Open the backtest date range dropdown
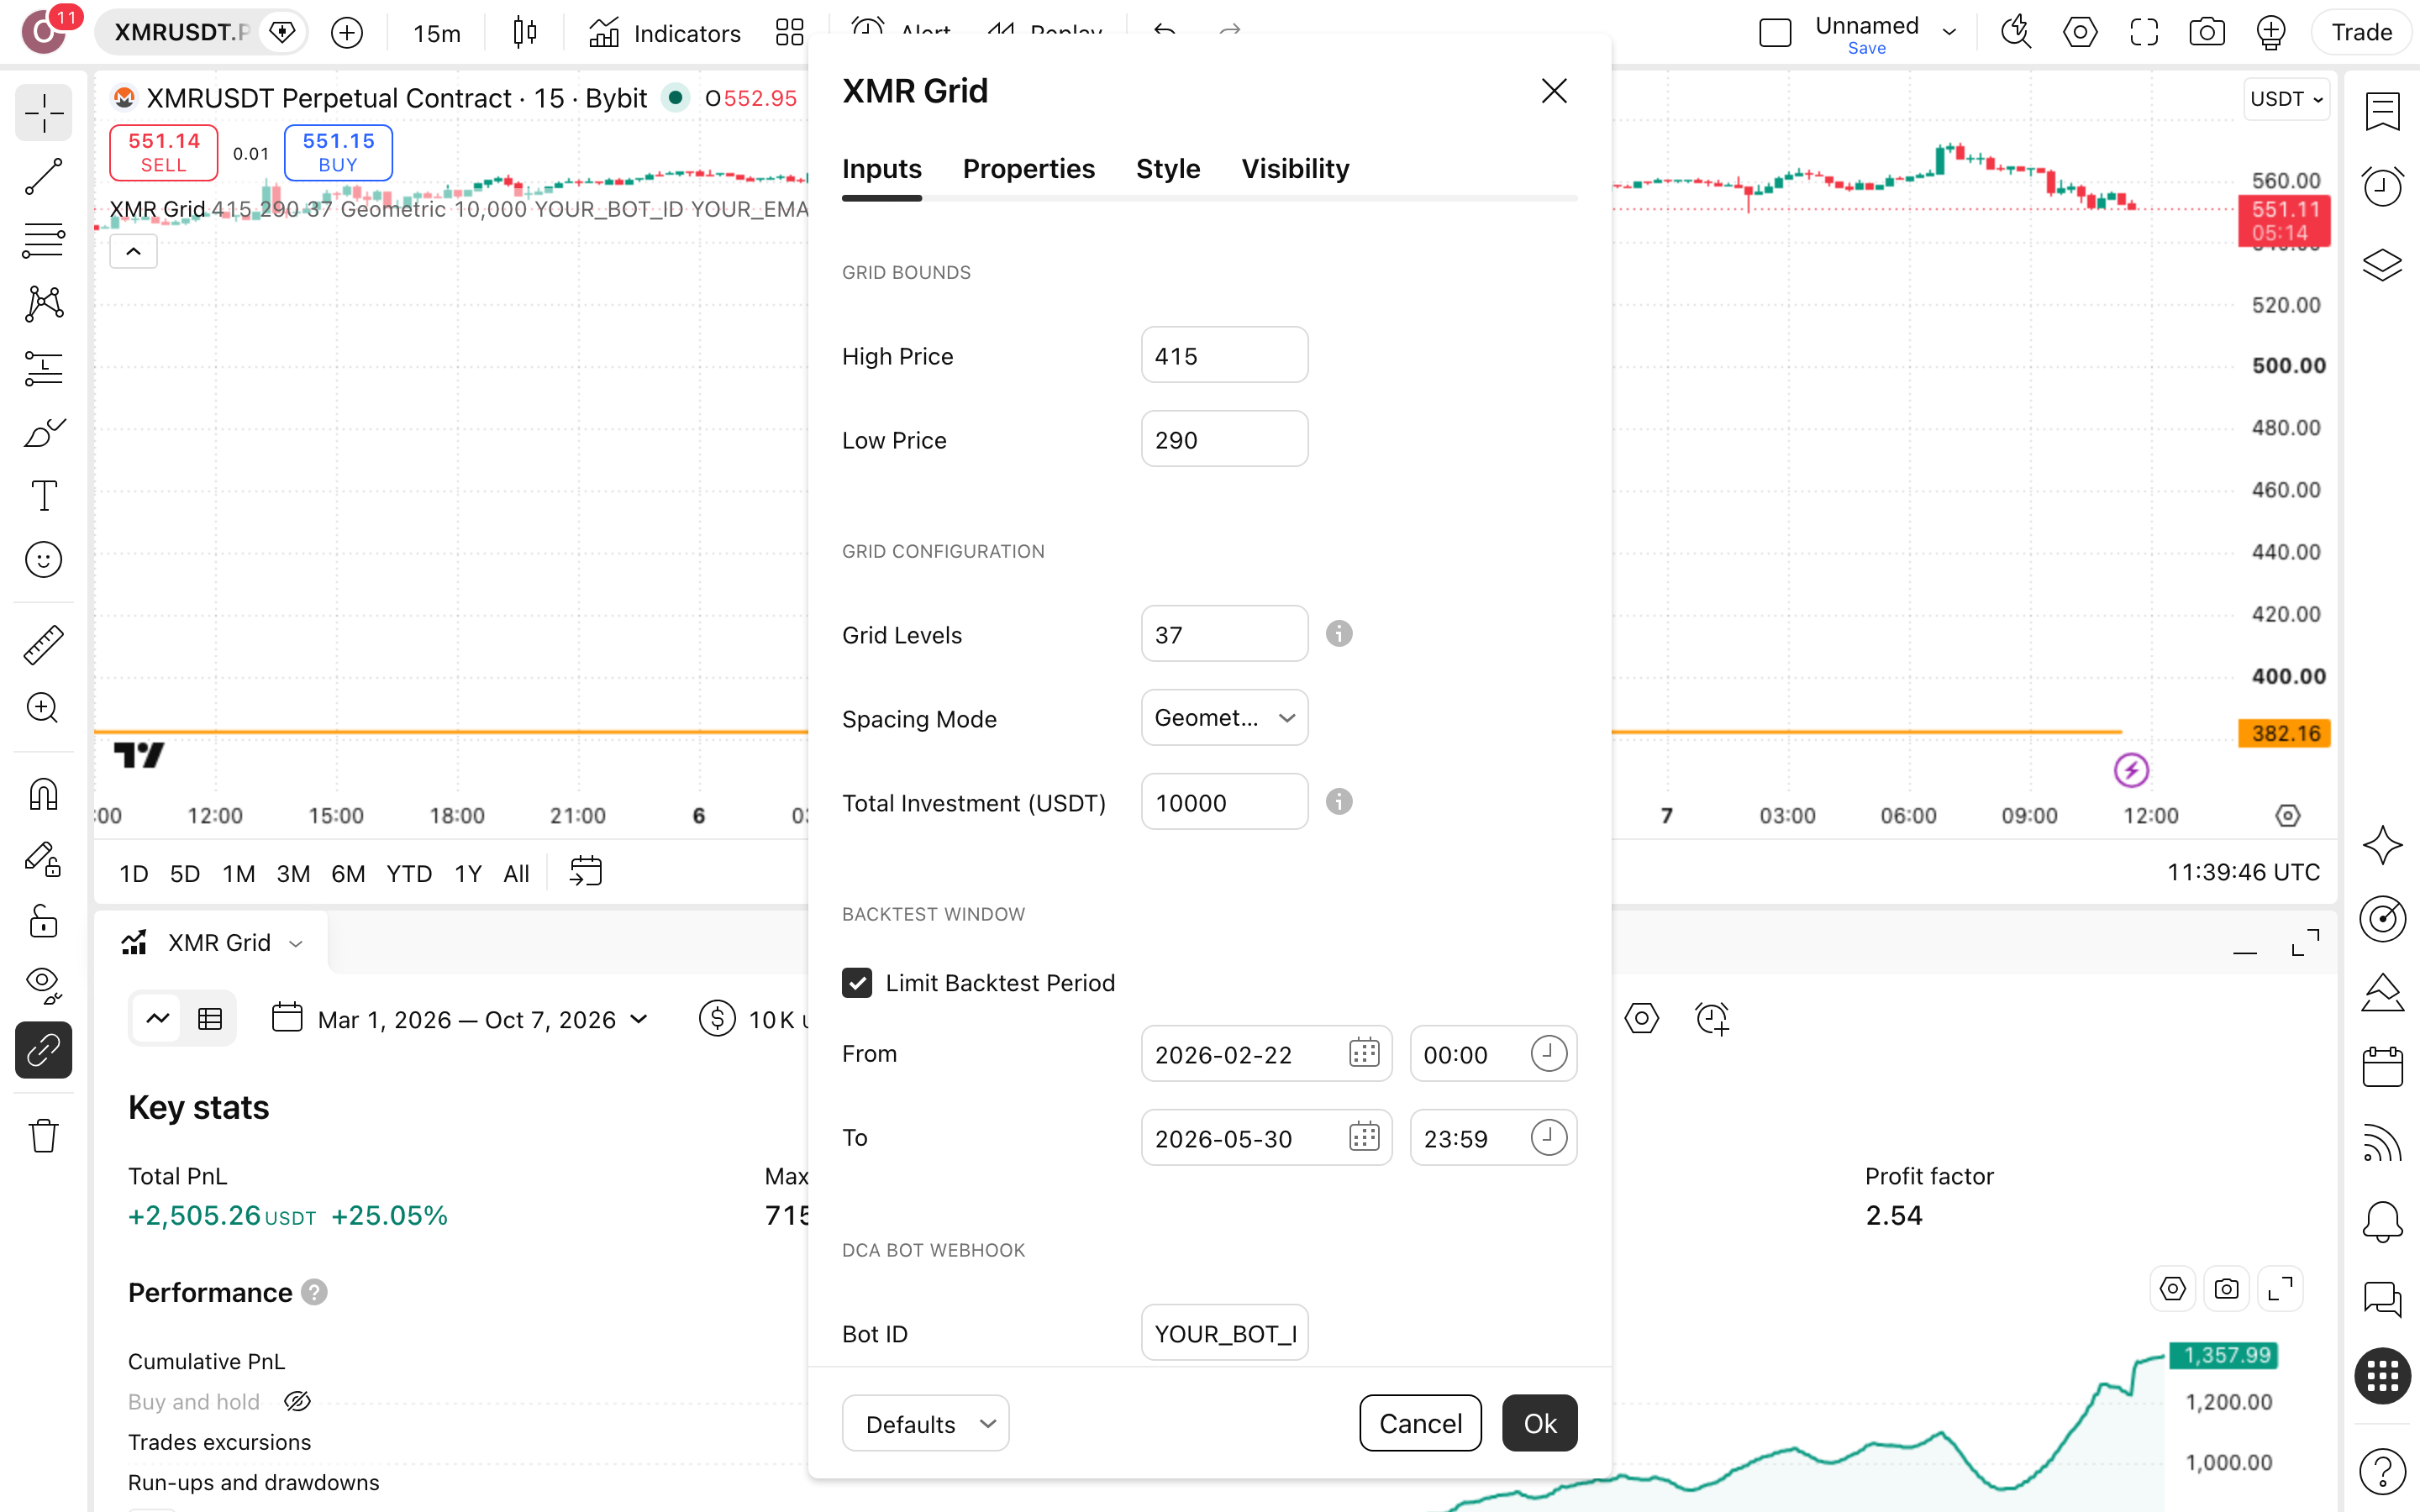 461,1019
